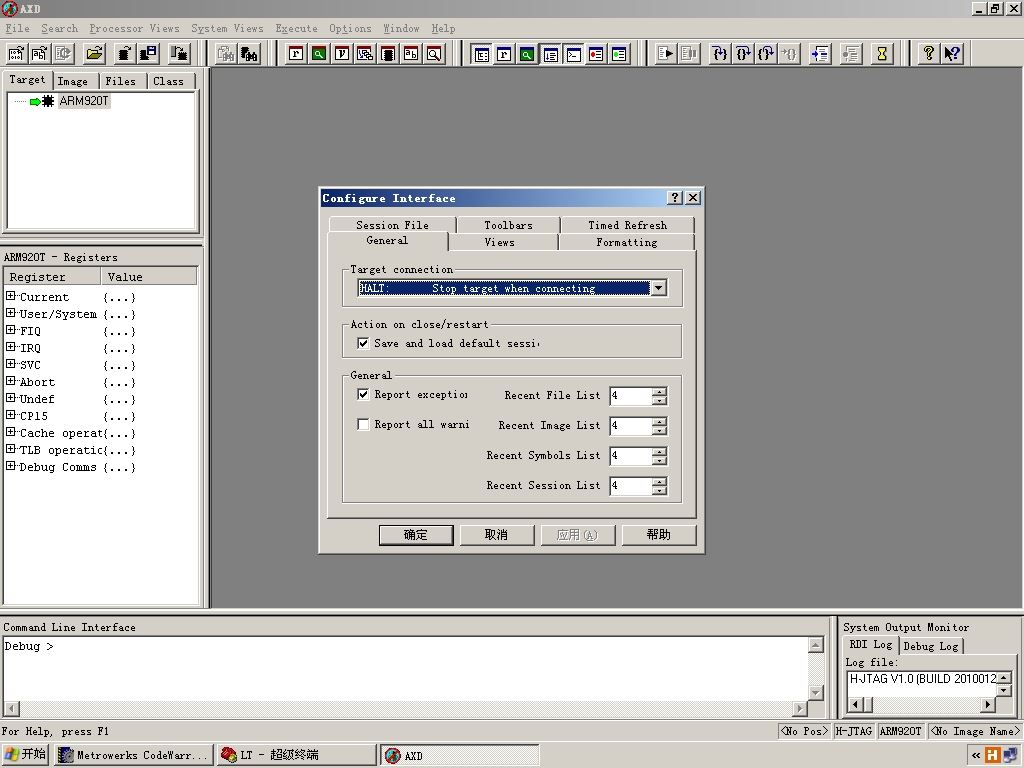Click the 帮助 (Help) button
Screen dimensions: 1024x768
point(658,535)
